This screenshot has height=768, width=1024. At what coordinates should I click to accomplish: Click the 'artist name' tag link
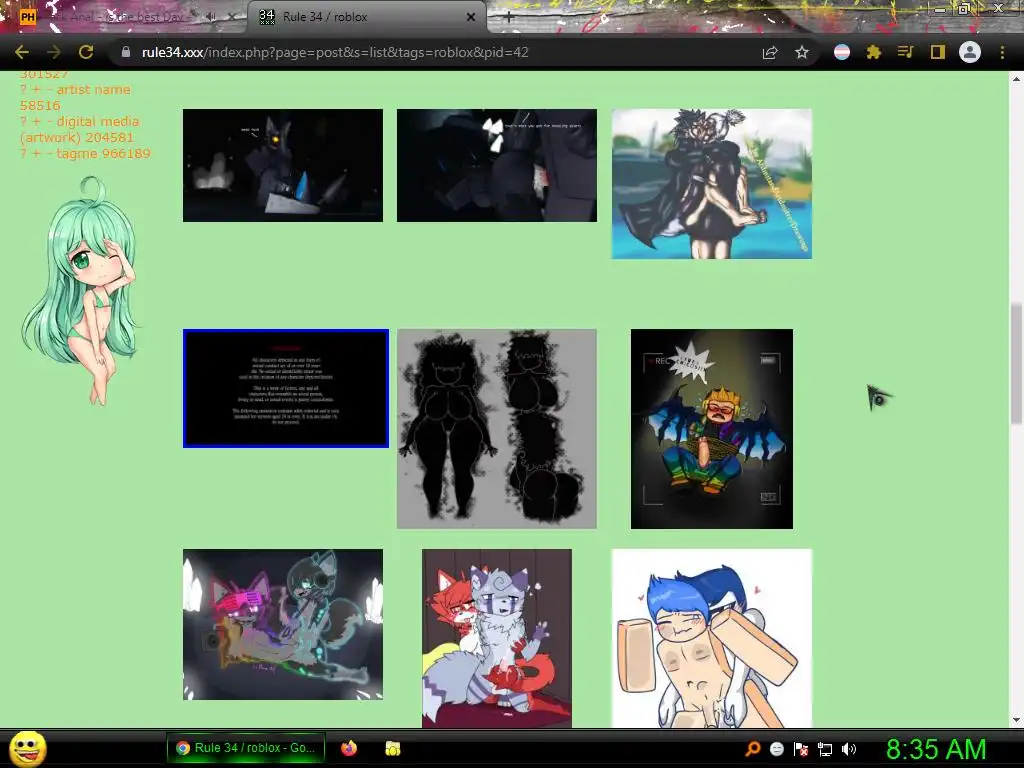(93, 89)
